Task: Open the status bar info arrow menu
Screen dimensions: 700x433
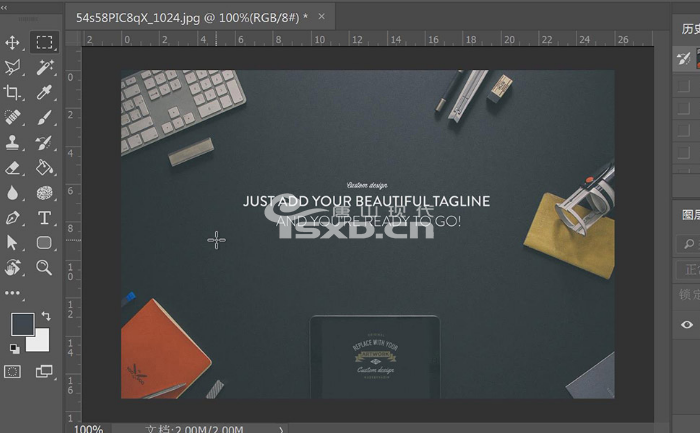Action: [x=281, y=430]
